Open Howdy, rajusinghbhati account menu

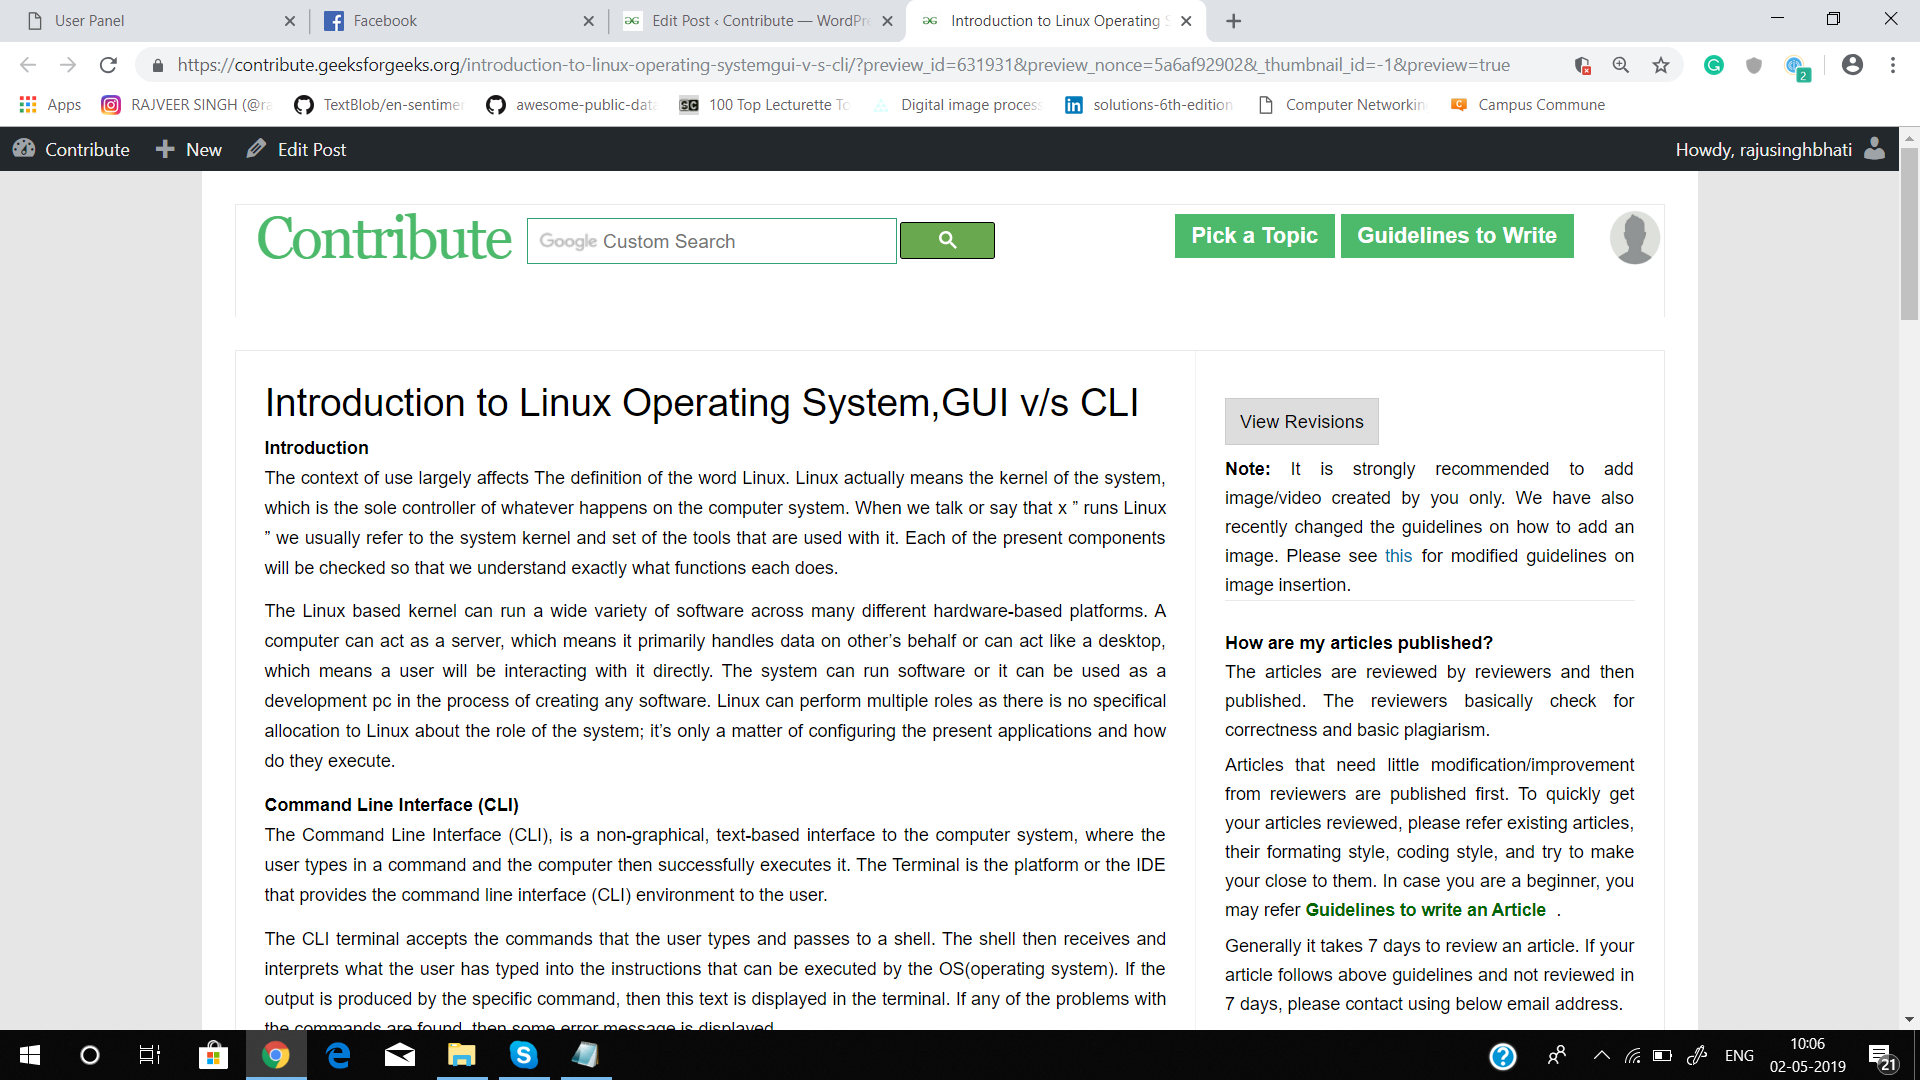pos(1764,149)
